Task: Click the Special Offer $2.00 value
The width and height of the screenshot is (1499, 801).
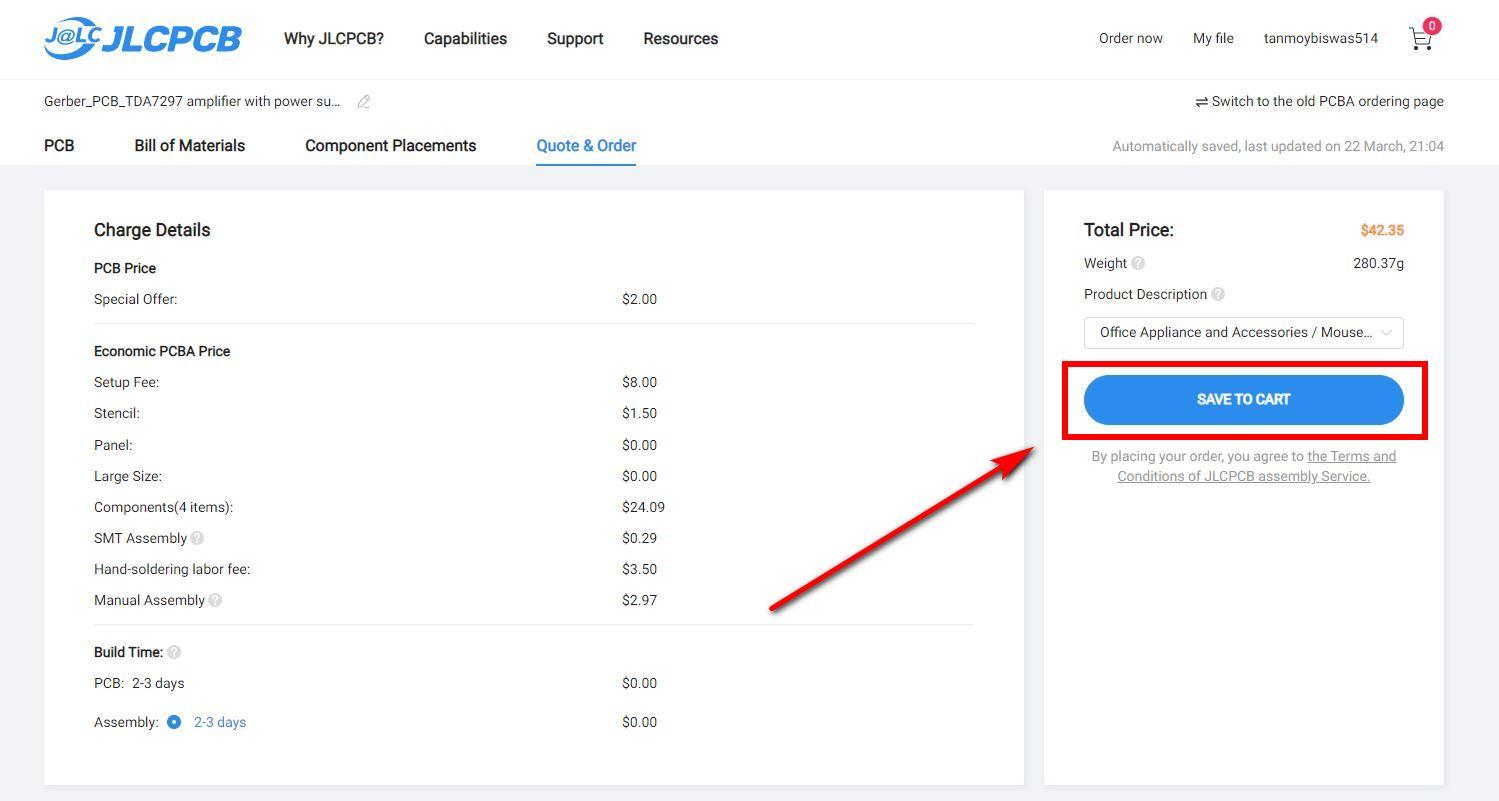Action: coord(639,299)
